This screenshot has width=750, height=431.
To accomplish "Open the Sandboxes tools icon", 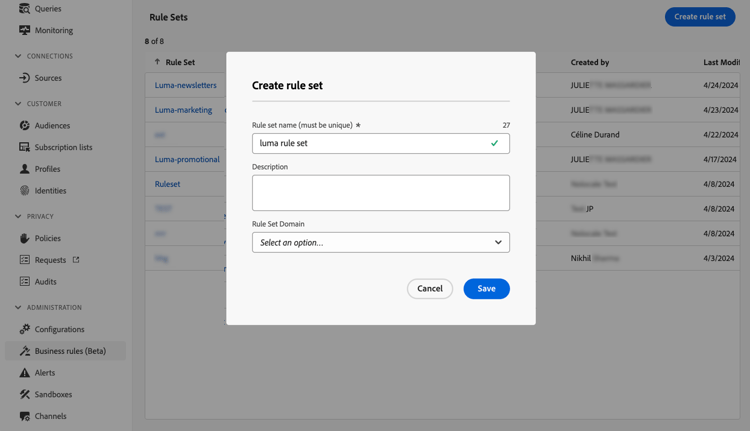I will pos(25,394).
